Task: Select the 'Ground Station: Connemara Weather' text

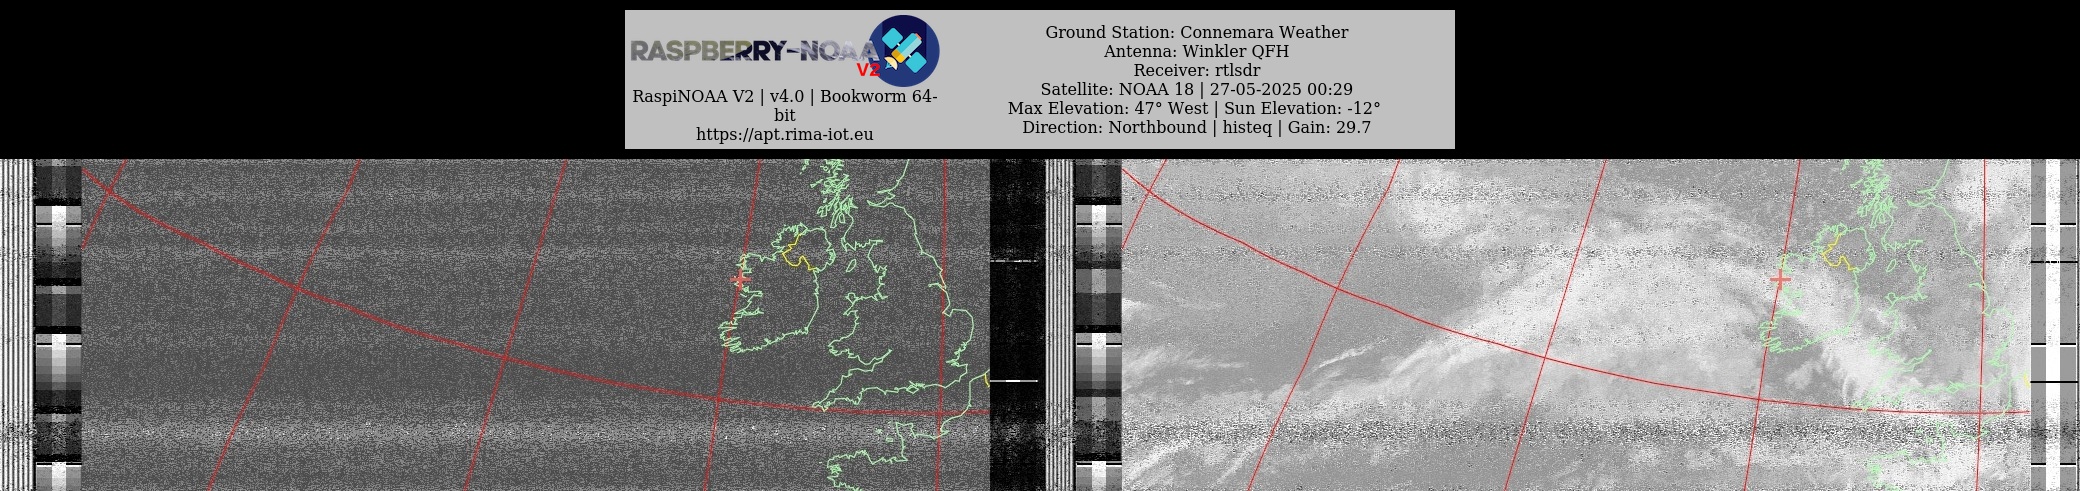Action: coord(1197,32)
